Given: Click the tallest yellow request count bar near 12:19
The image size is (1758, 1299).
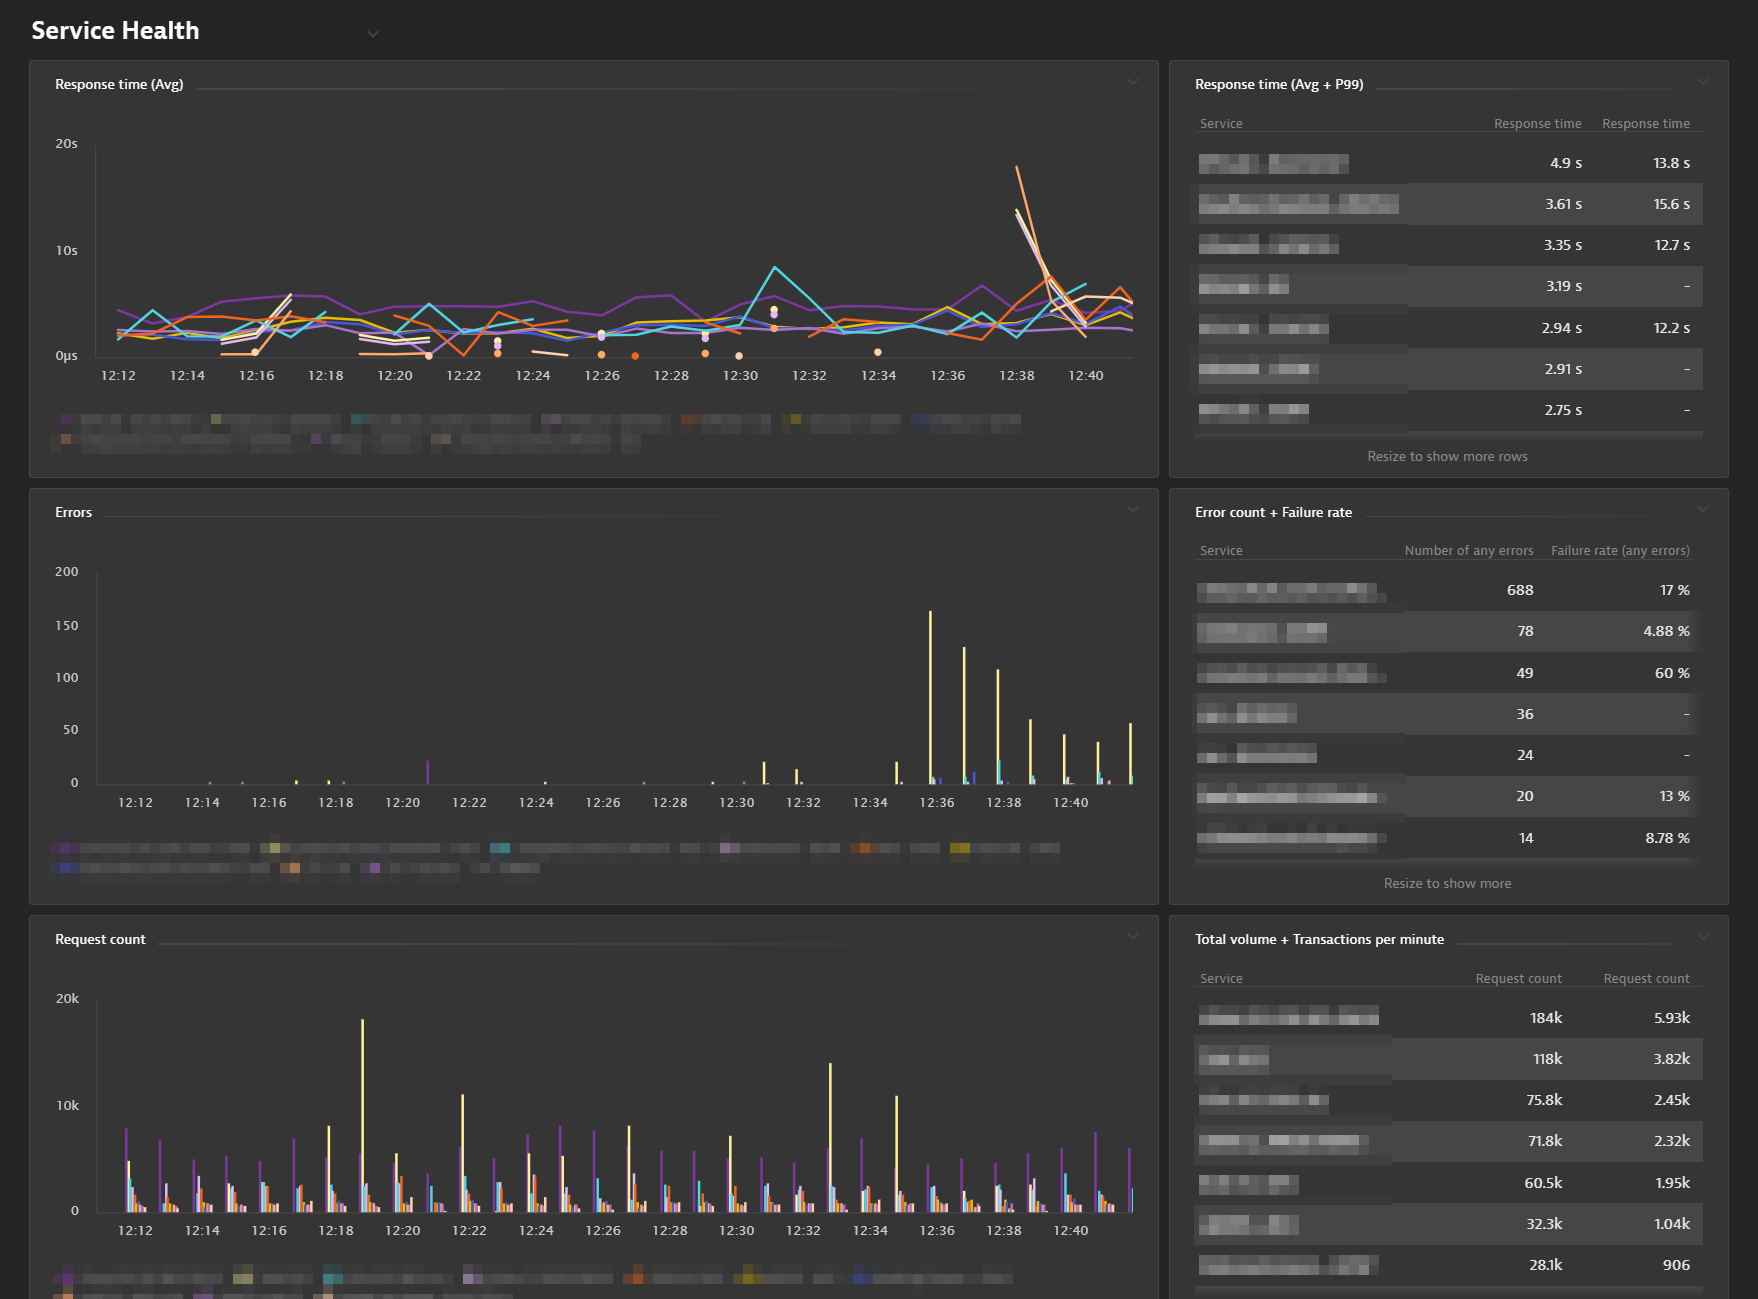Looking at the screenshot, I should [x=362, y=1115].
